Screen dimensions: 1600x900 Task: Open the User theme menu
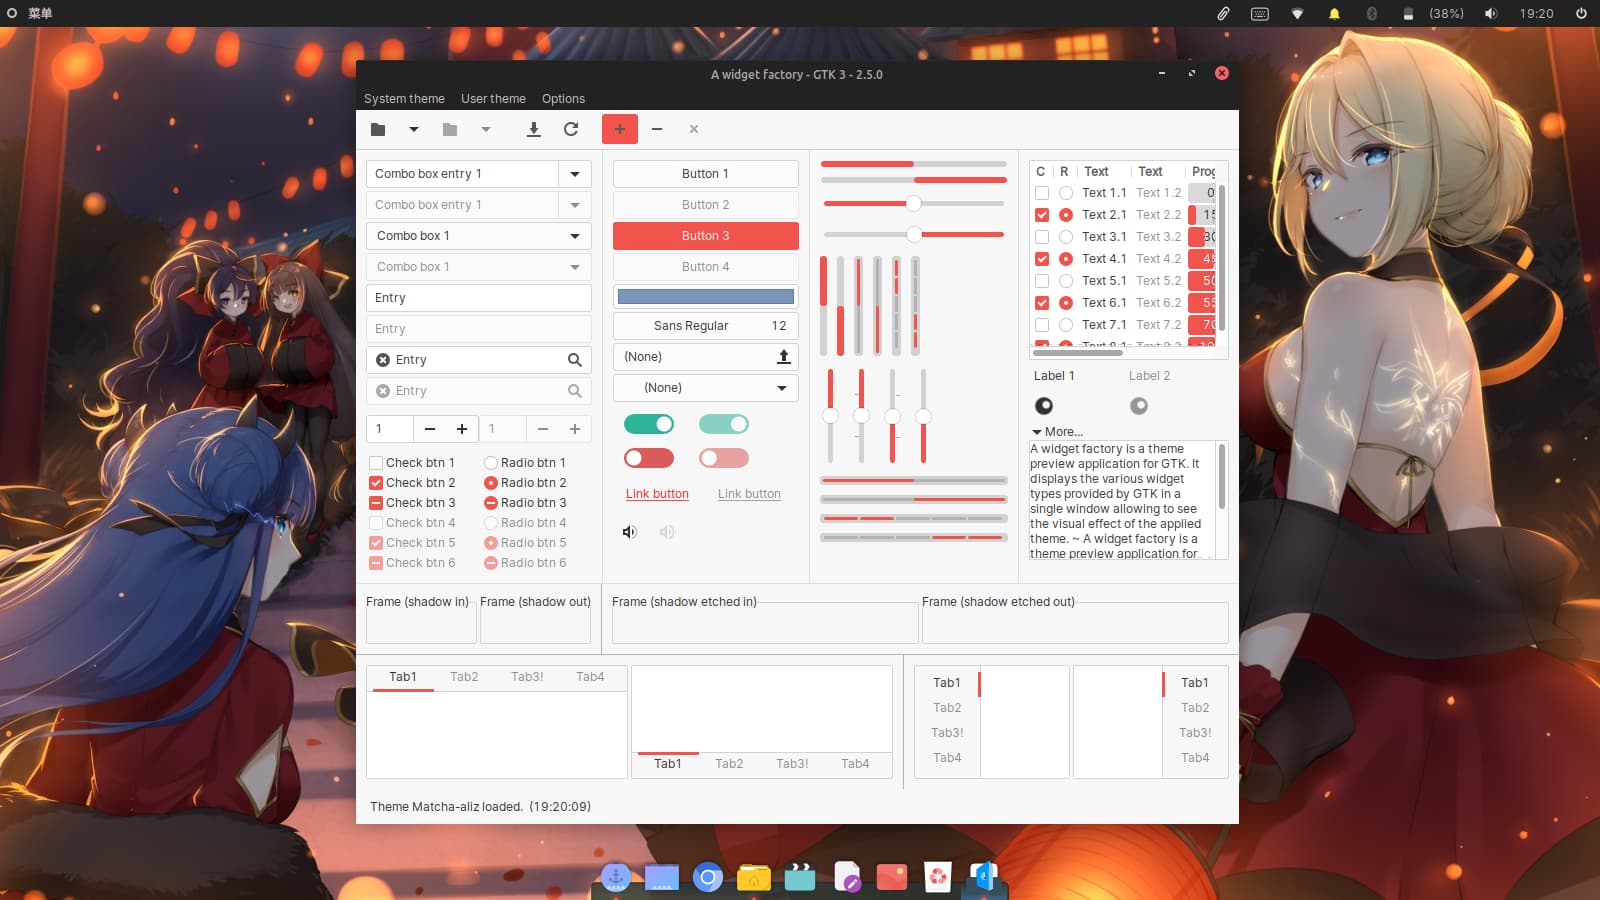(493, 99)
